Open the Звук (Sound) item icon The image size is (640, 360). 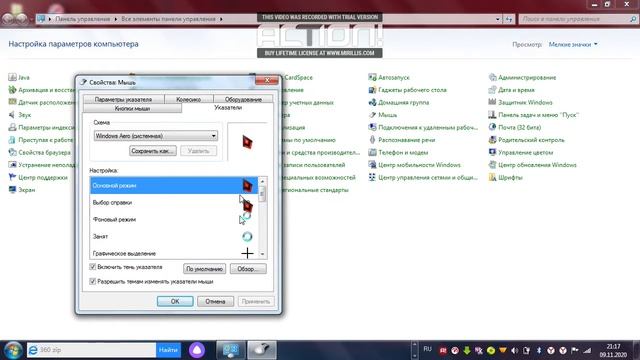point(12,115)
